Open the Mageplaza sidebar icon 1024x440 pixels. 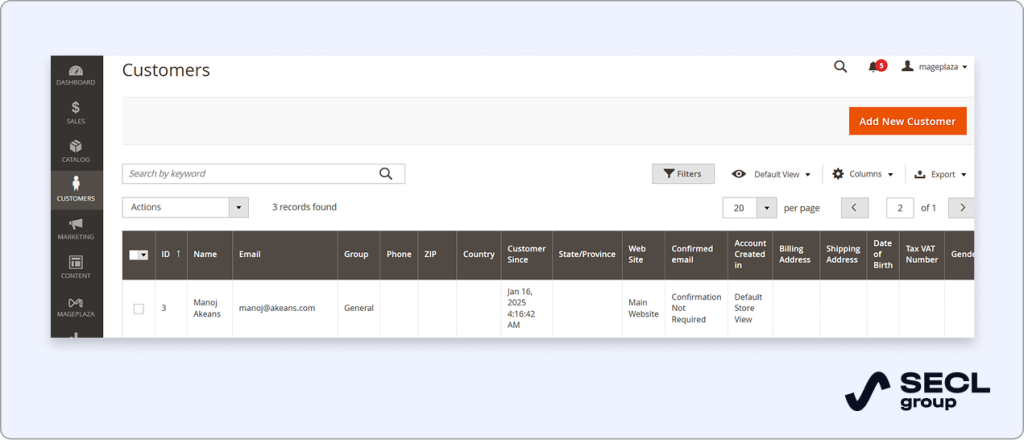[x=76, y=306]
